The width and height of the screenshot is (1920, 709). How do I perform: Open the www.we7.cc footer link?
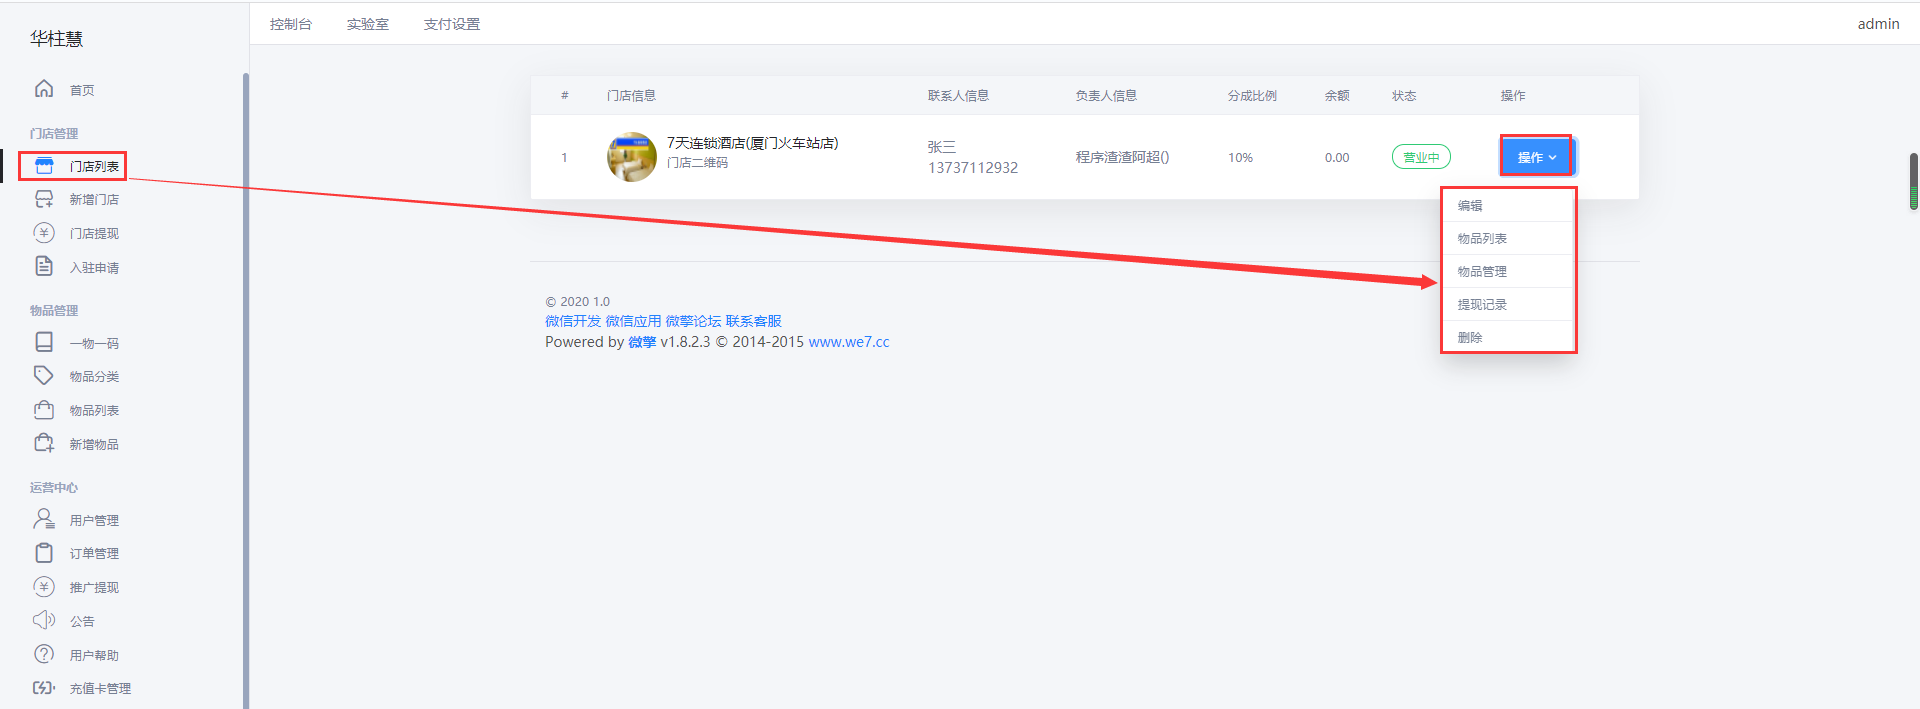coord(849,342)
